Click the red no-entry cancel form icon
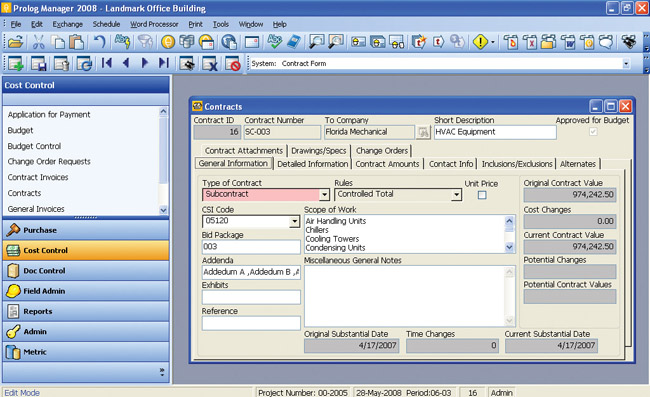This screenshot has width=650, height=397. pos(233,64)
